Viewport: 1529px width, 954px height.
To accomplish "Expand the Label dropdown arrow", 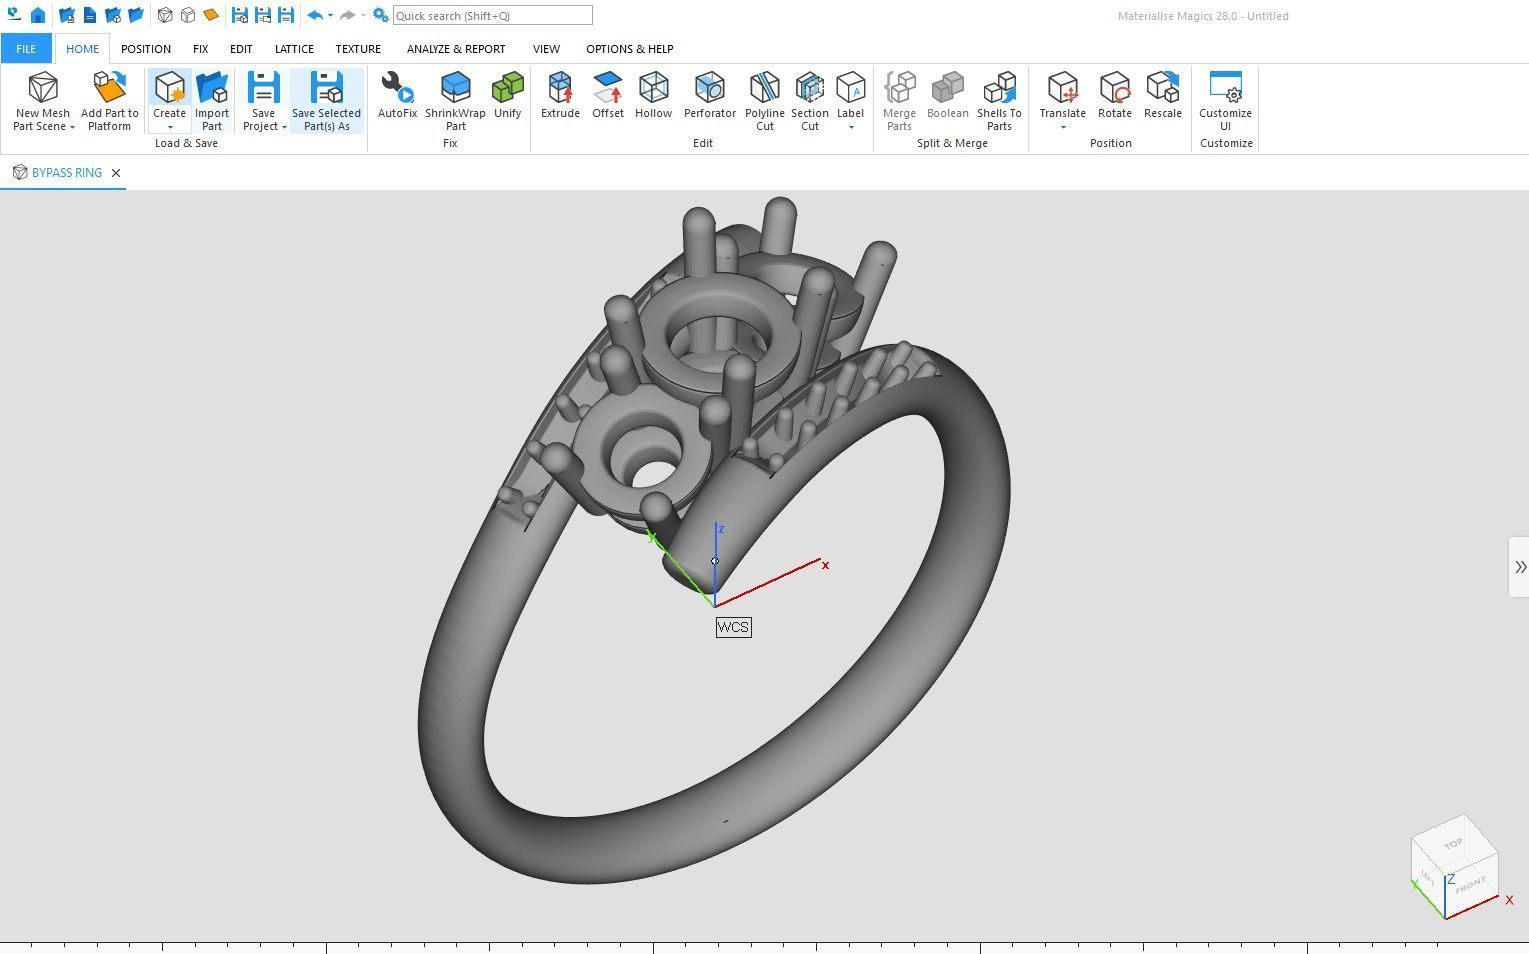I will click(x=851, y=127).
